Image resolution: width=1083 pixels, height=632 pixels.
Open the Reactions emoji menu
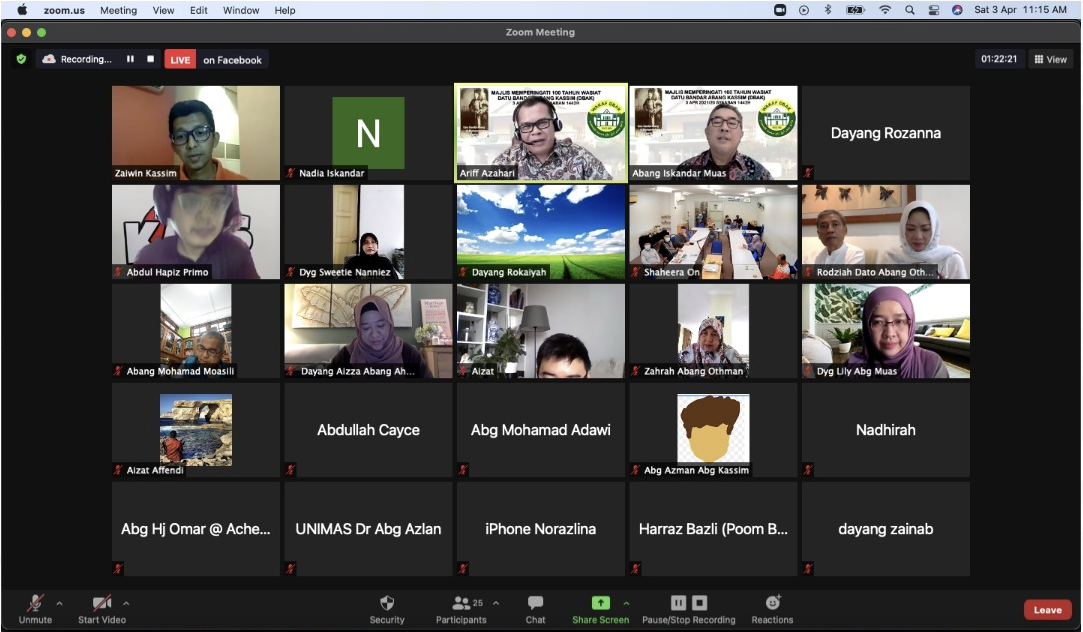[x=772, y=609]
